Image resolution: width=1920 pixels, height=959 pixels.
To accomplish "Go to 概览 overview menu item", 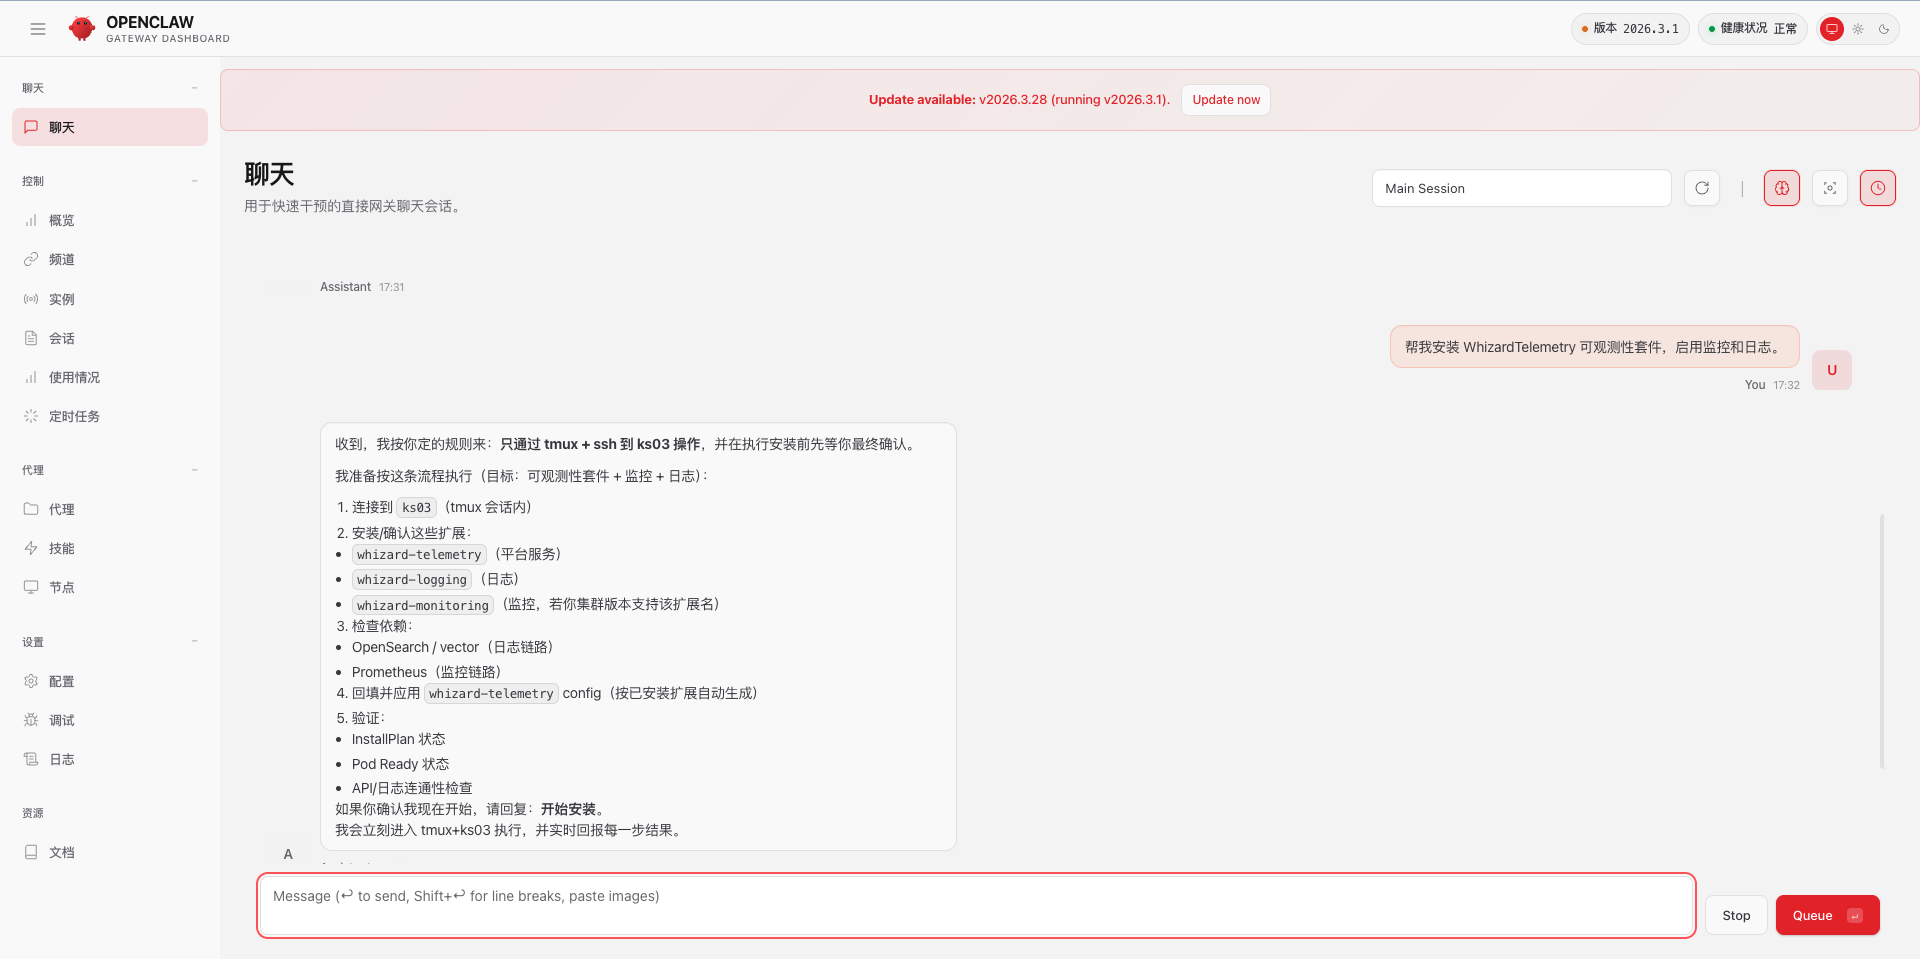I will [x=62, y=220].
